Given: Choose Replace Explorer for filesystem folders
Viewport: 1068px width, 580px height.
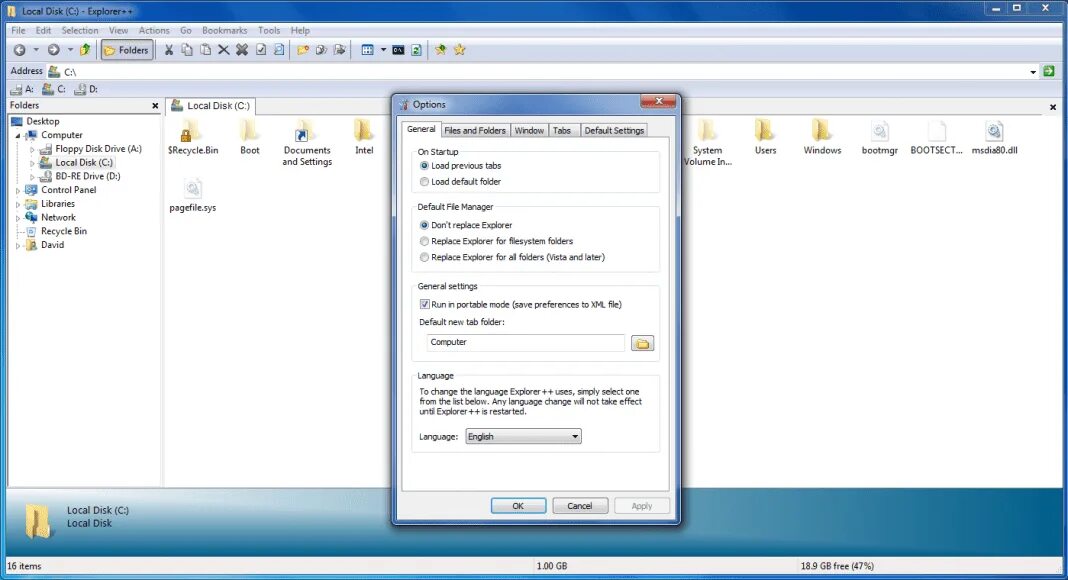Looking at the screenshot, I should pyautogui.click(x=424, y=241).
